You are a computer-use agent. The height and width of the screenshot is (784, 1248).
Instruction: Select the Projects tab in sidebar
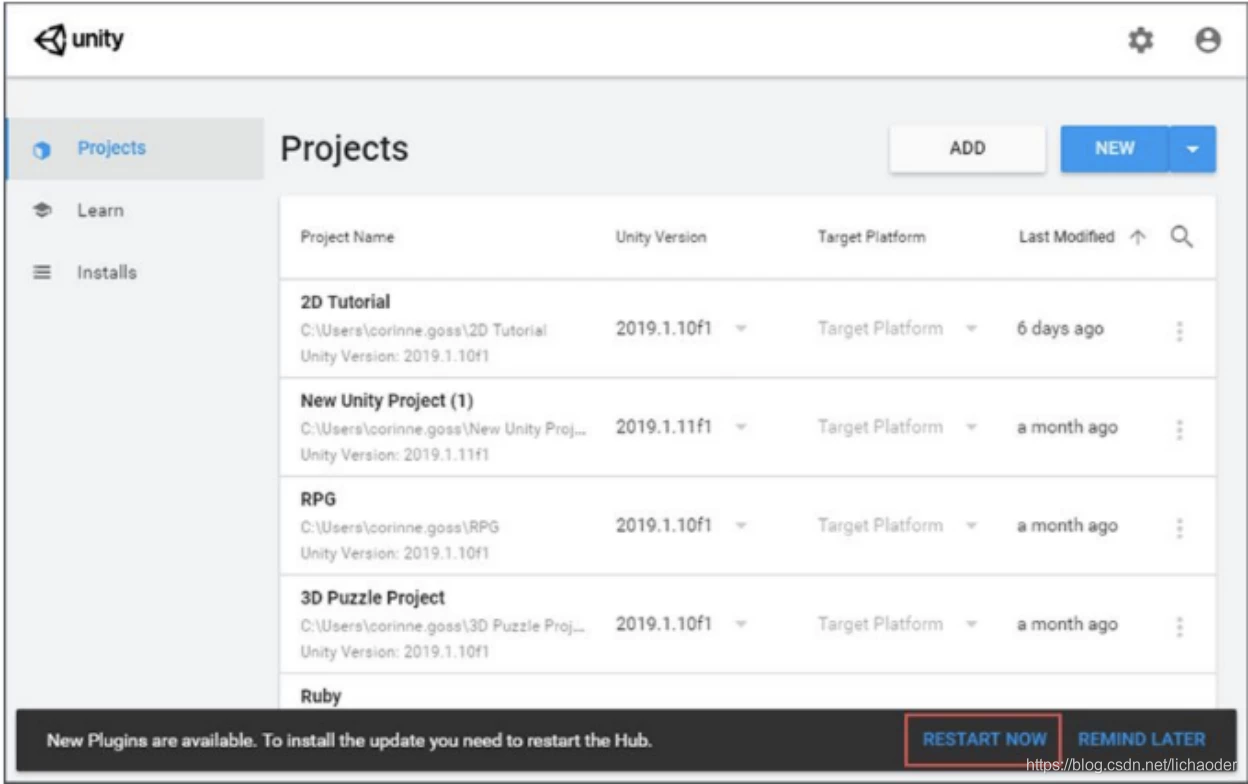coord(135,149)
